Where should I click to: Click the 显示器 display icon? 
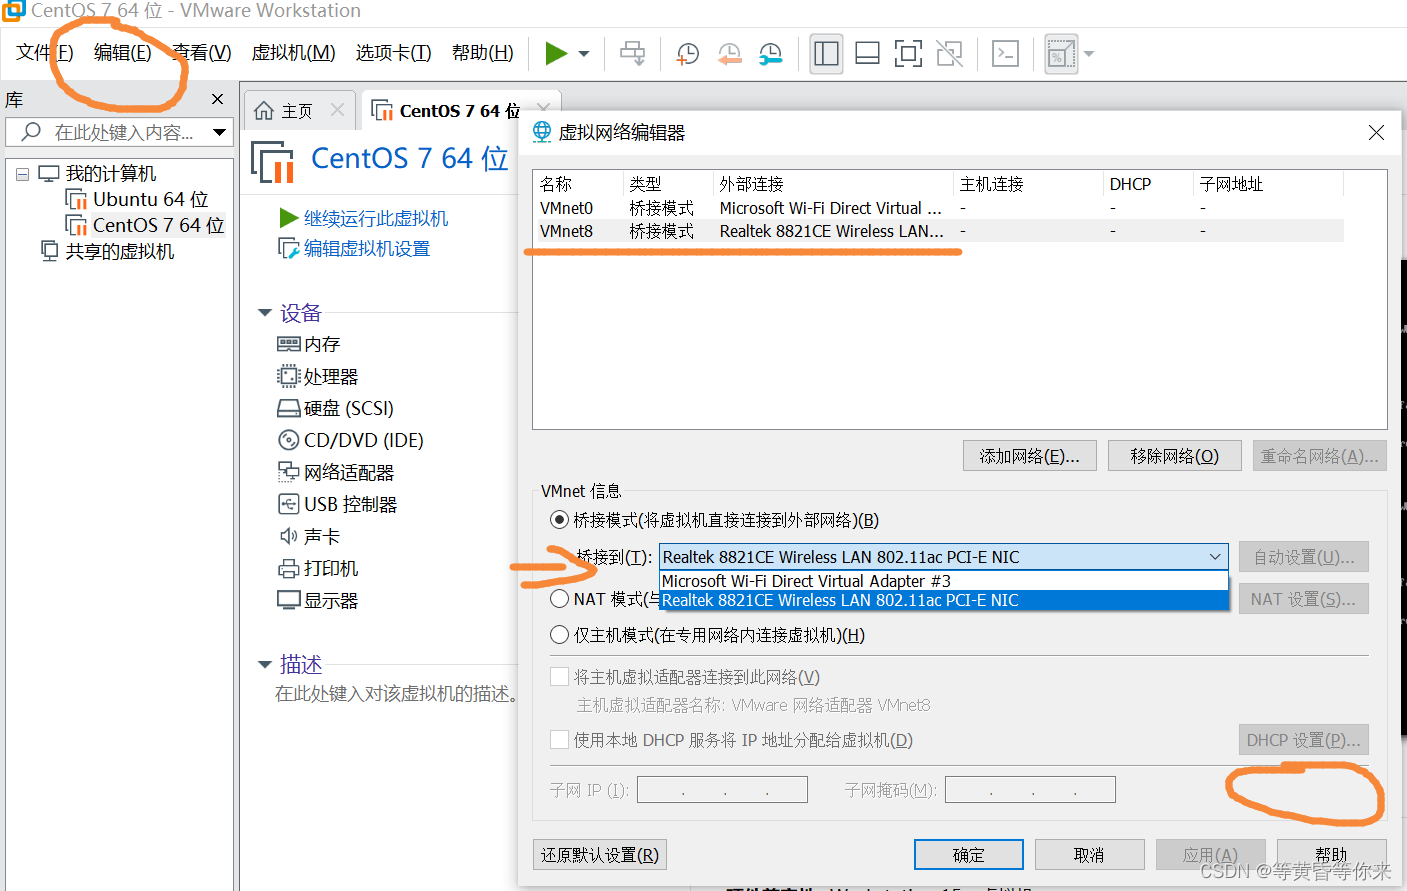[289, 600]
